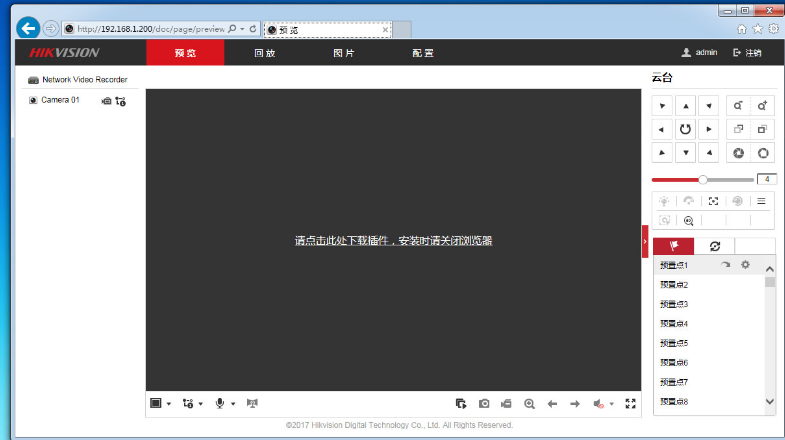Viewport: 785px width, 440px height.
Task: Toggle the PTZ light button
Action: 664,201
